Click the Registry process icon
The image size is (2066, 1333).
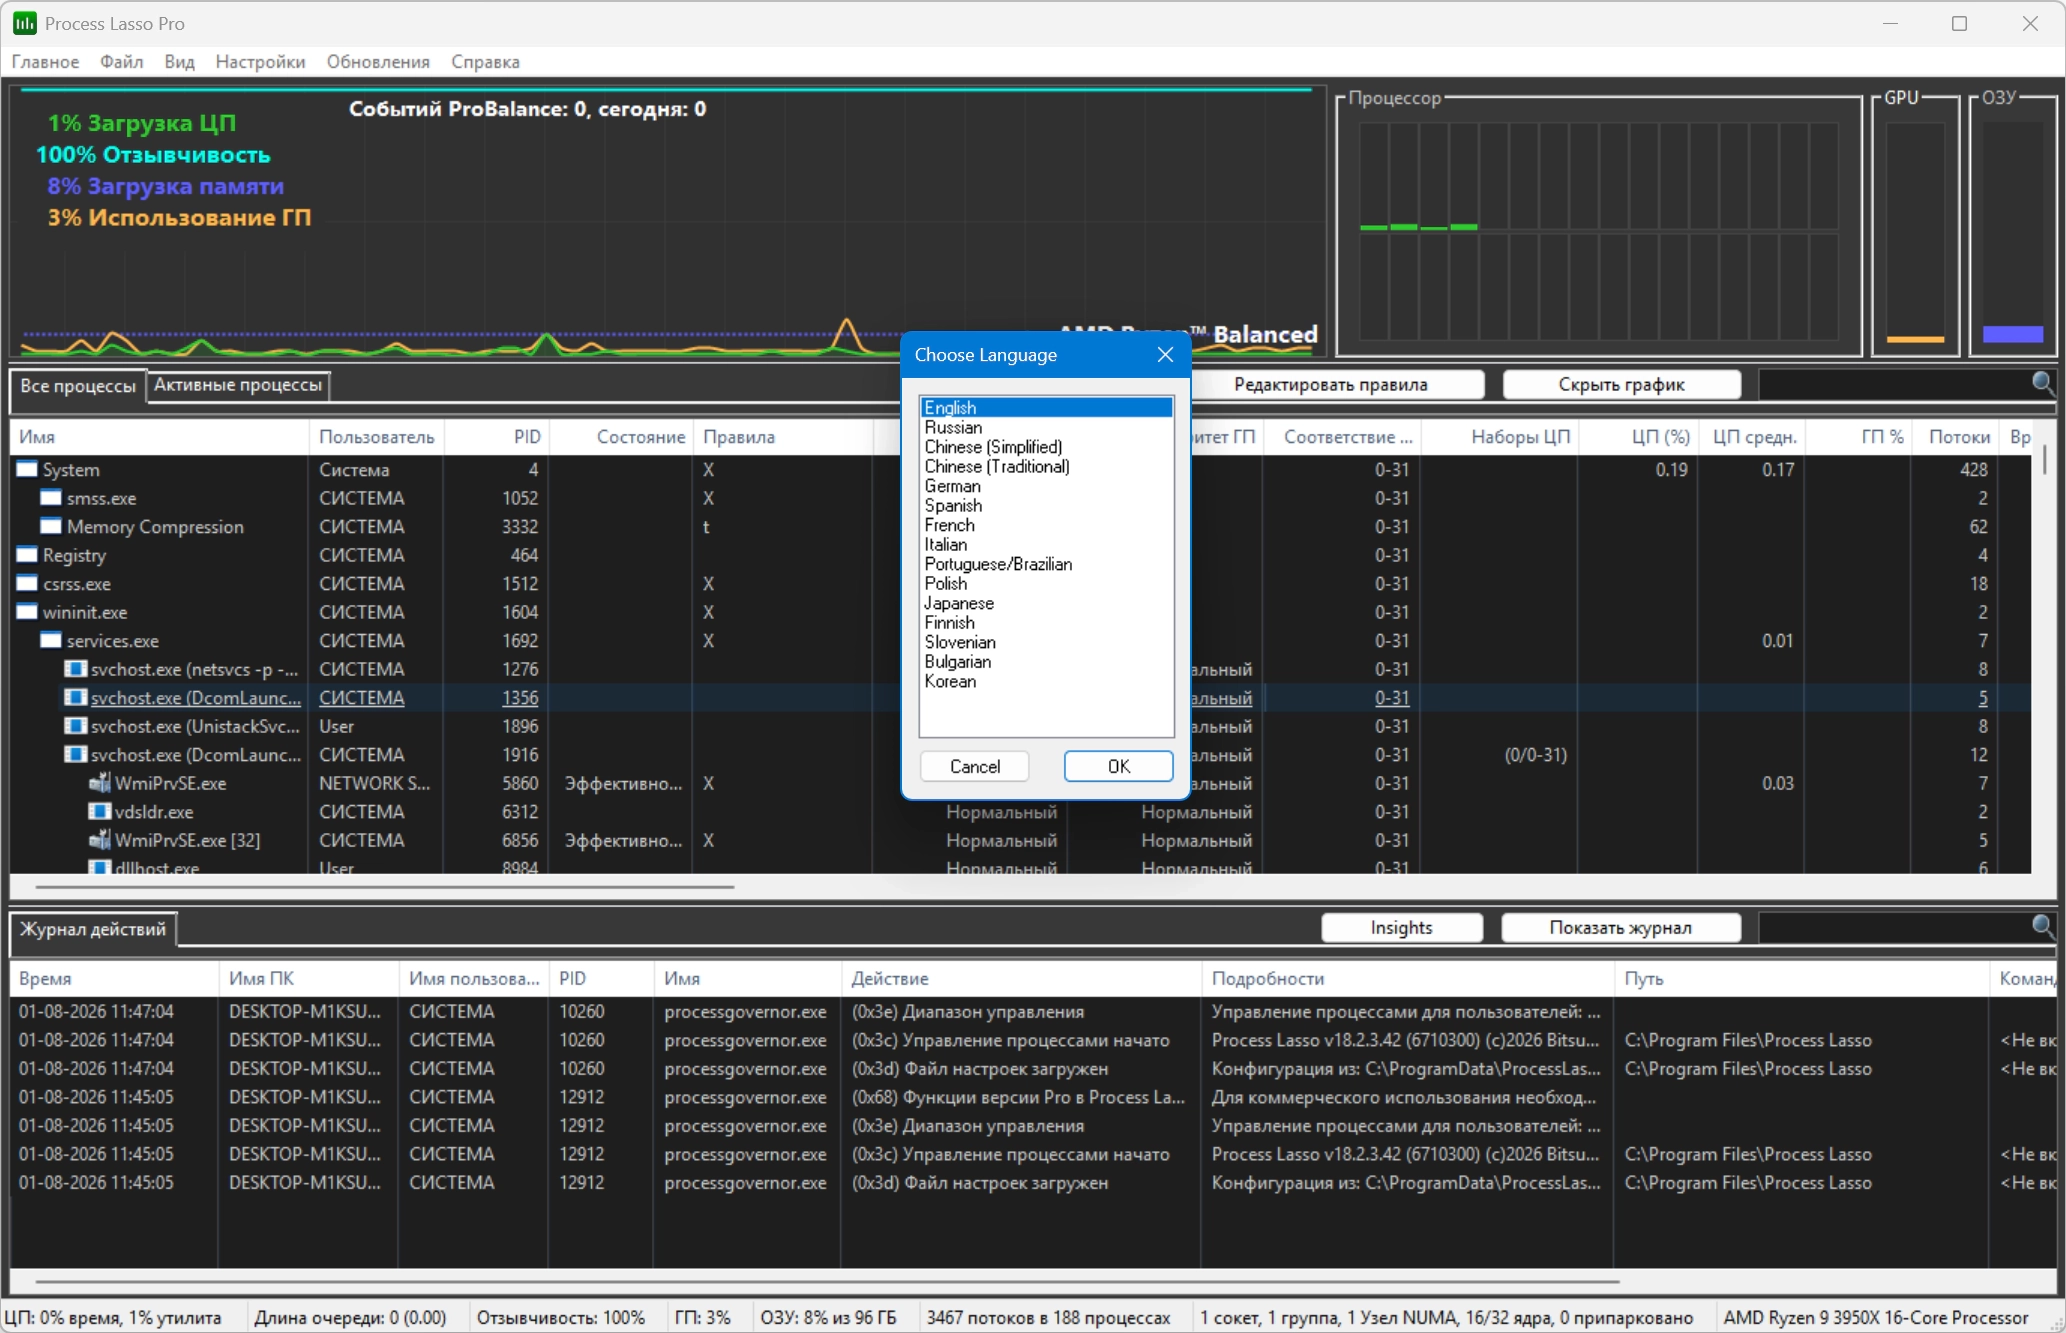click(27, 555)
